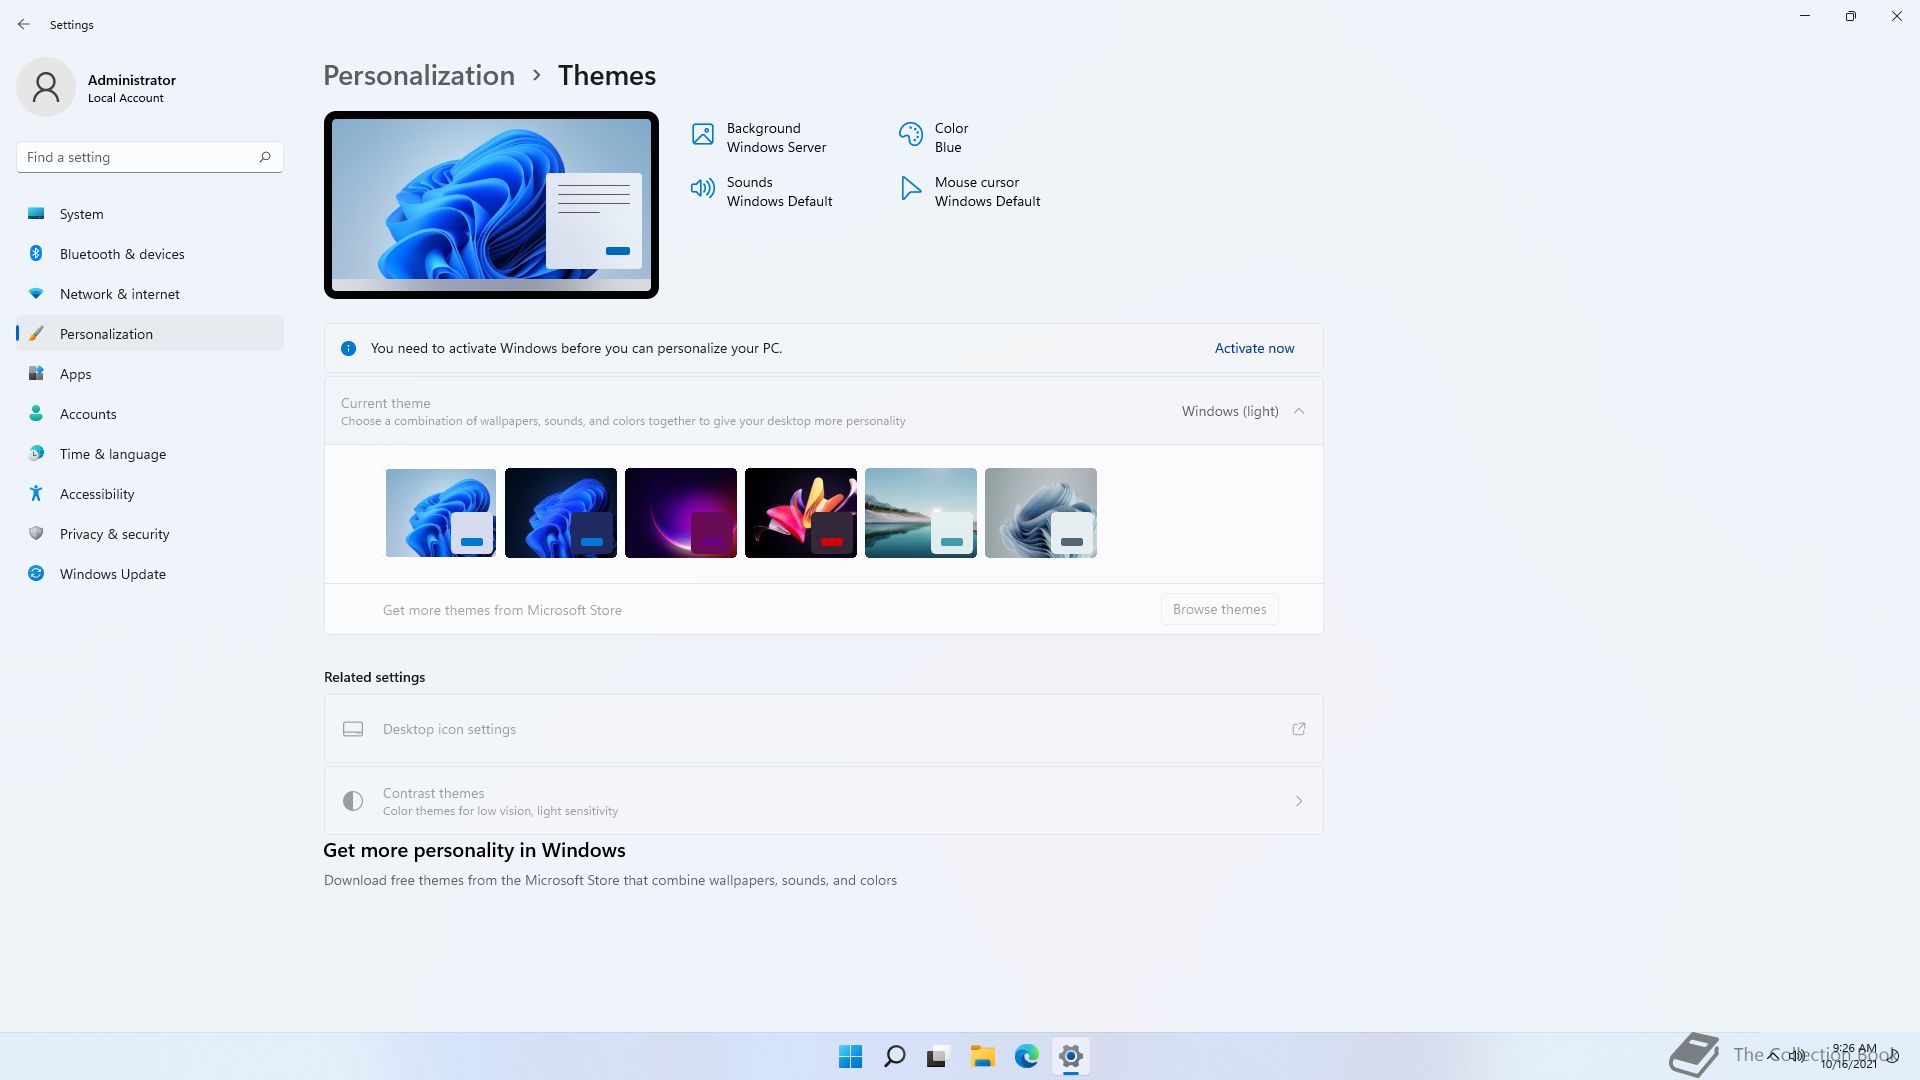
Task: Open Windows Update page
Action: [x=150, y=574]
